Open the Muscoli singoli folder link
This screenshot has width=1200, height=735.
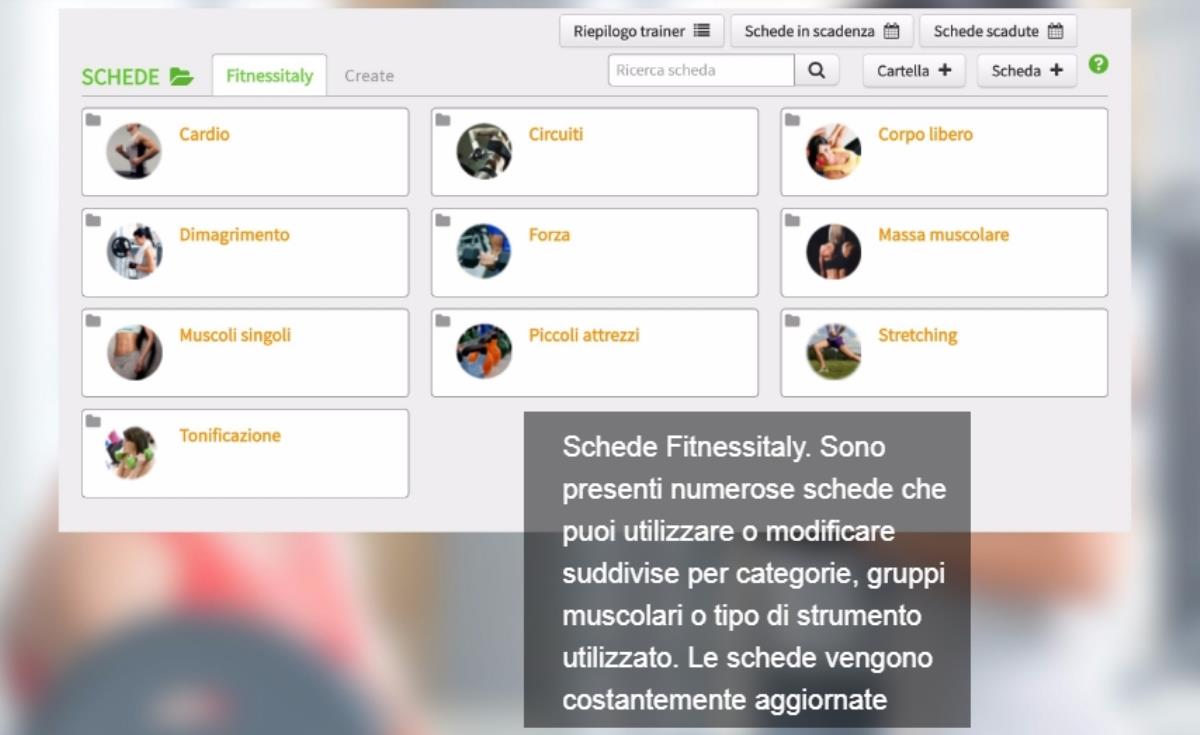click(x=235, y=335)
